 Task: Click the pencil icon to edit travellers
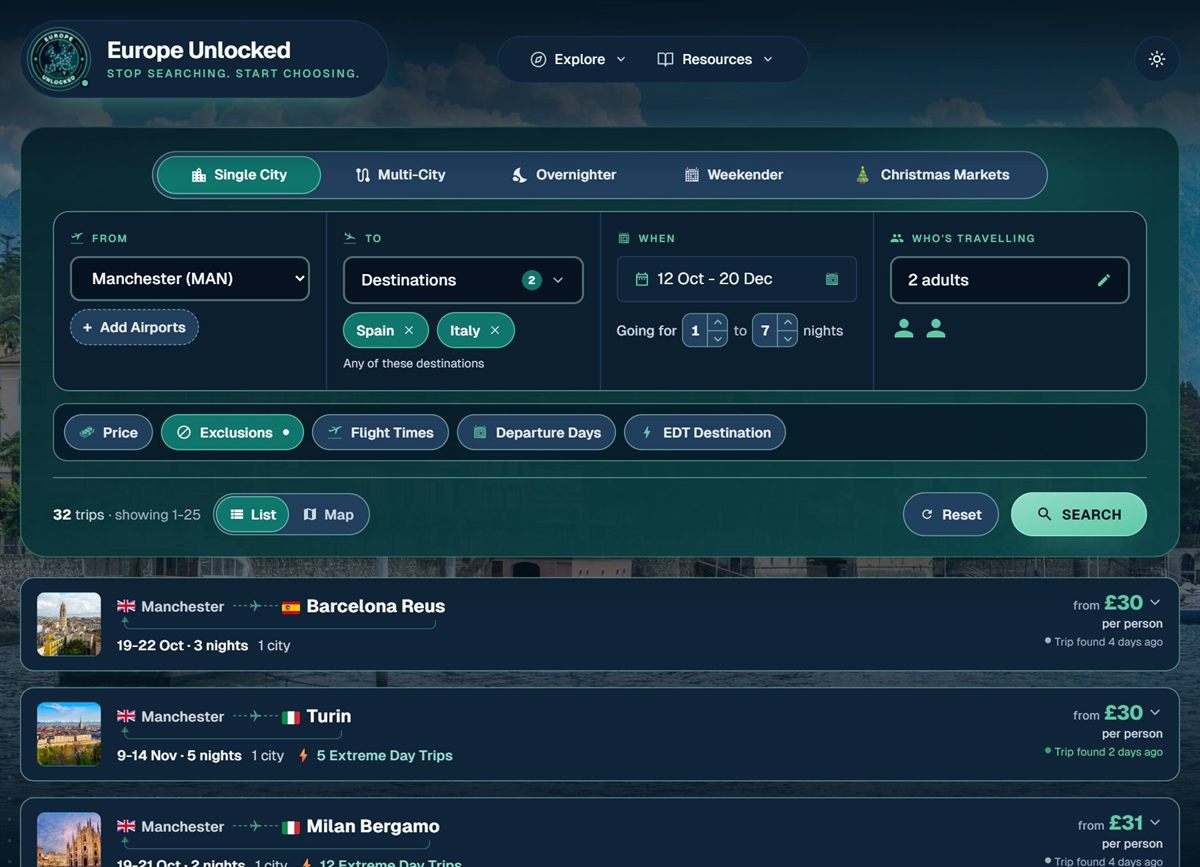click(1104, 280)
